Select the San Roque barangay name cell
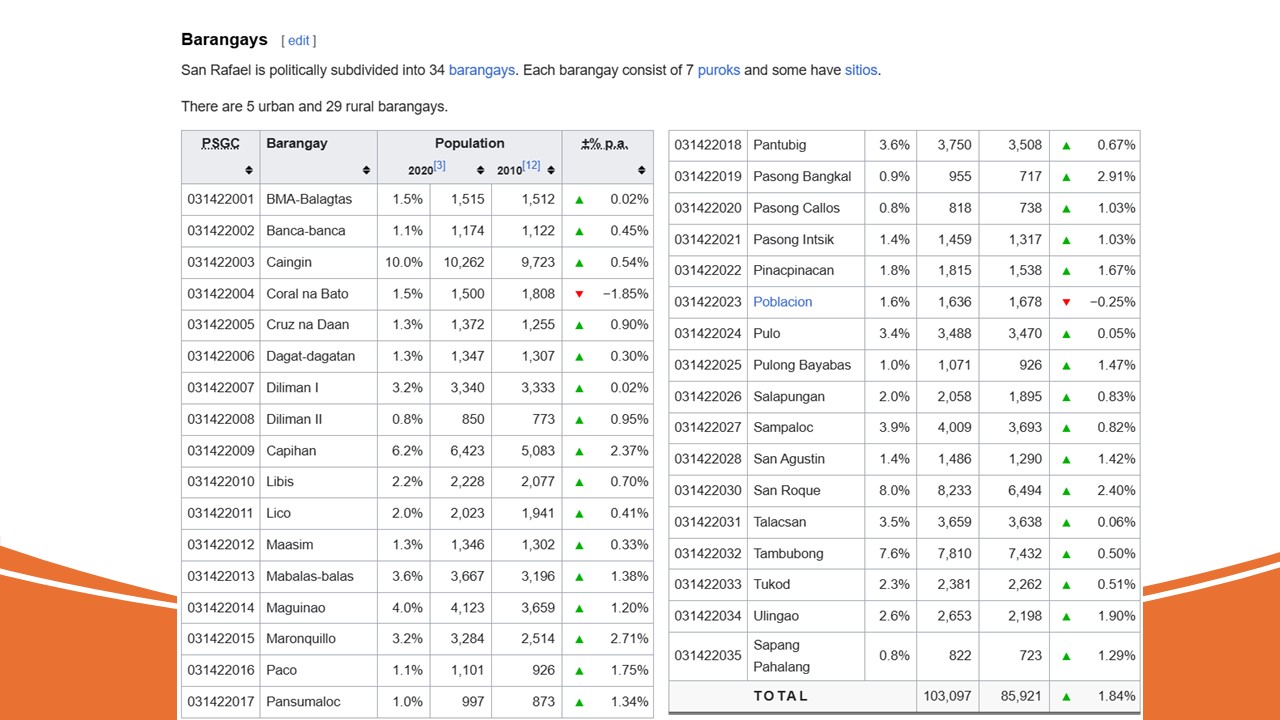Viewport: 1280px width, 720px height. point(786,491)
